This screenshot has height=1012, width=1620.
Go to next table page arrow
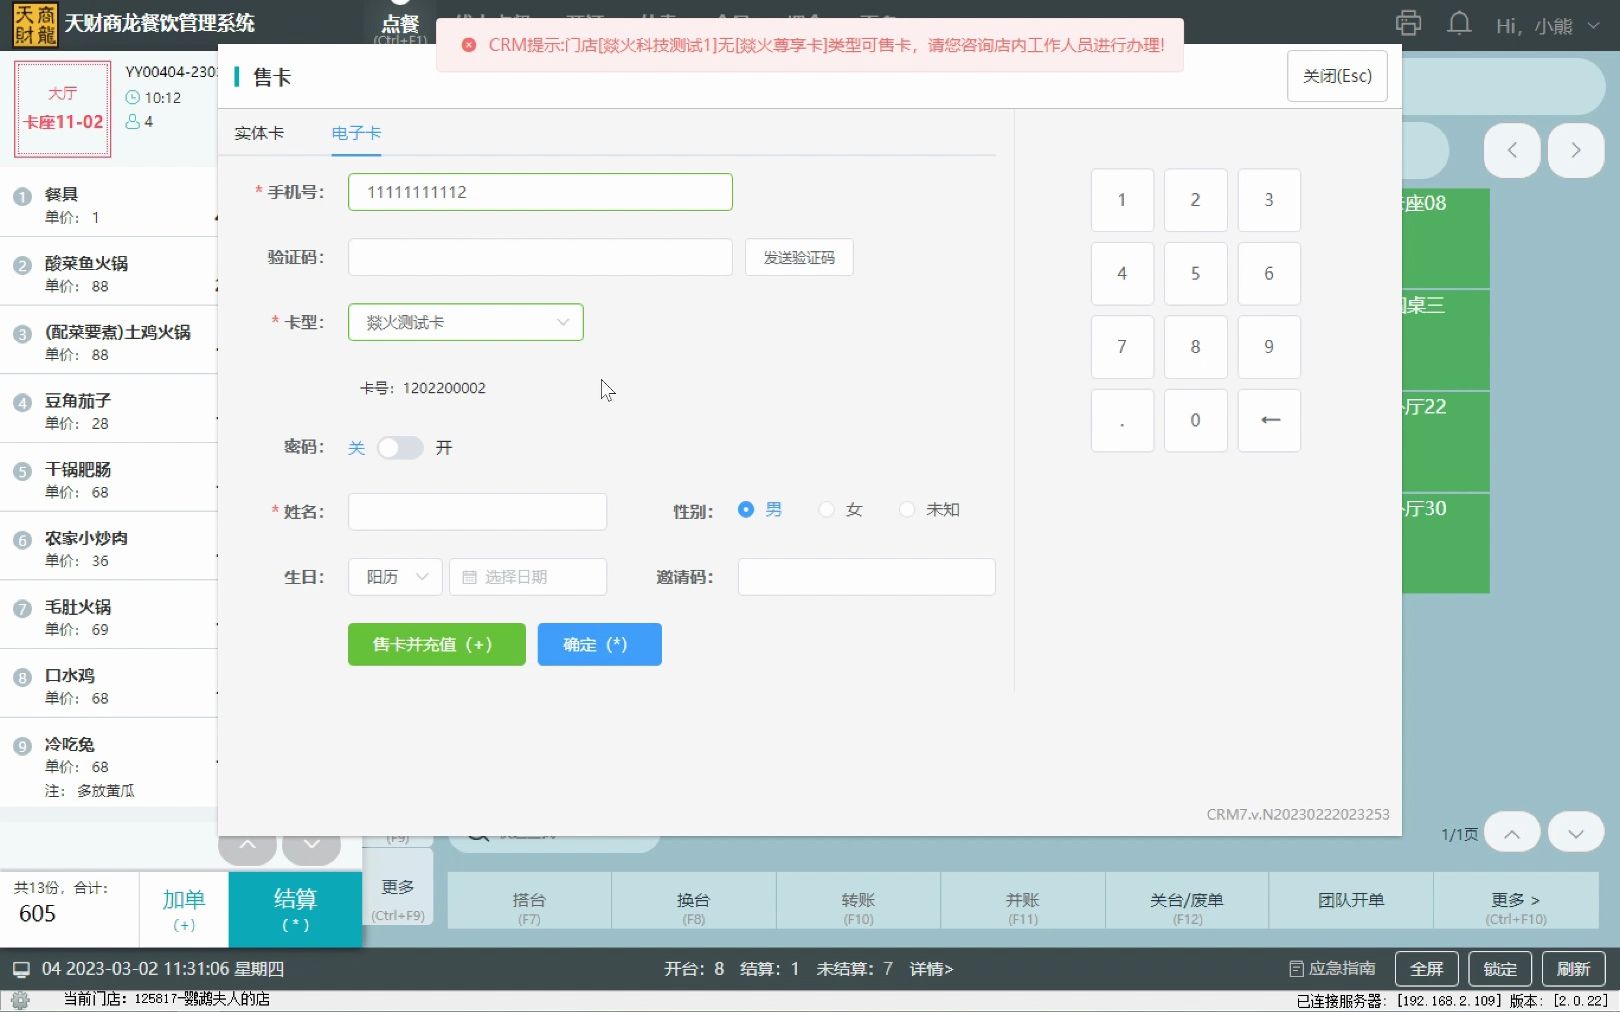point(1576,150)
